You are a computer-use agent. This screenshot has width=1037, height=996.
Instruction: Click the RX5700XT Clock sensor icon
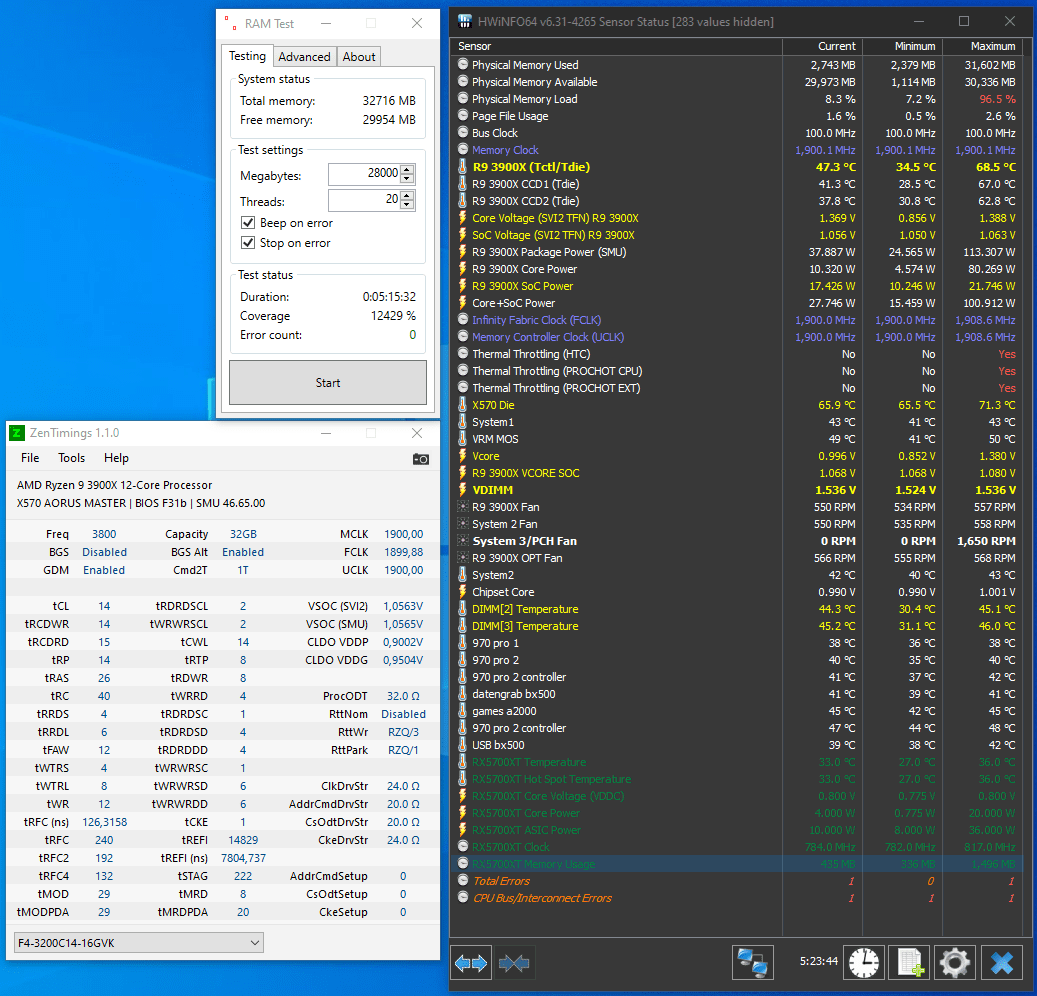point(463,847)
